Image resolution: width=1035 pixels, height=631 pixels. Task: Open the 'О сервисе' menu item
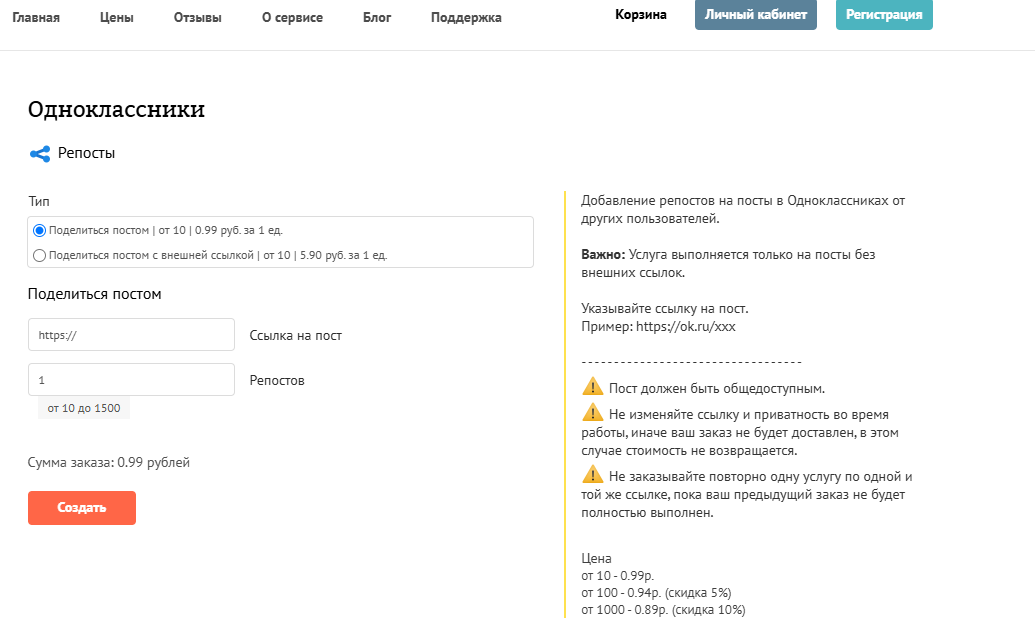coord(292,18)
